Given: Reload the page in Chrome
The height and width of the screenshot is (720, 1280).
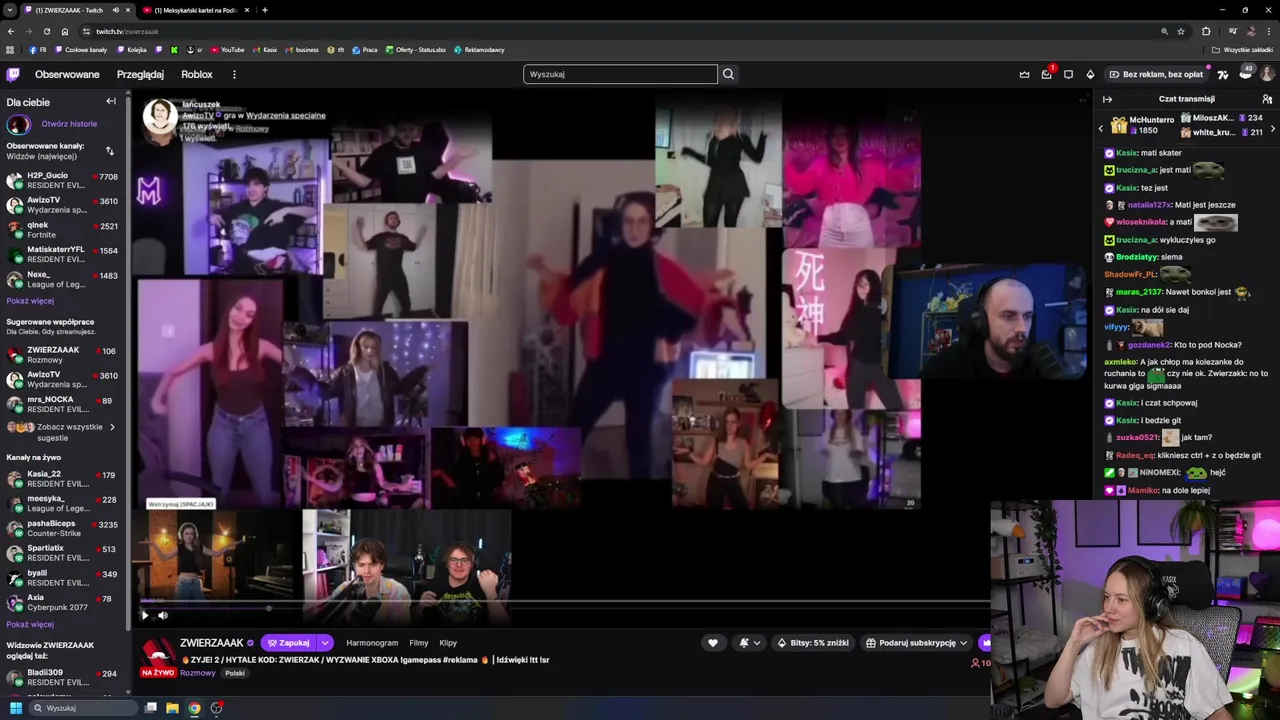Looking at the screenshot, I should click(46, 31).
